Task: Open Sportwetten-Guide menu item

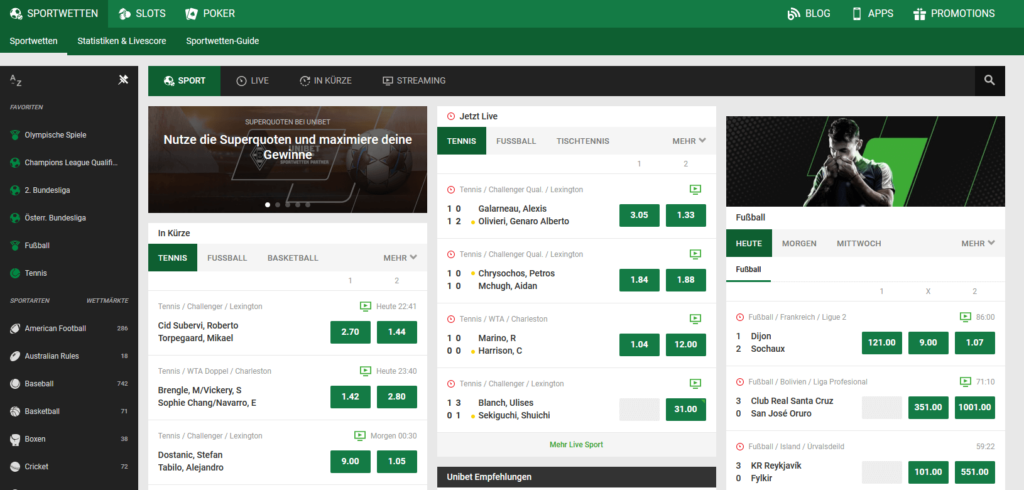Action: click(223, 41)
